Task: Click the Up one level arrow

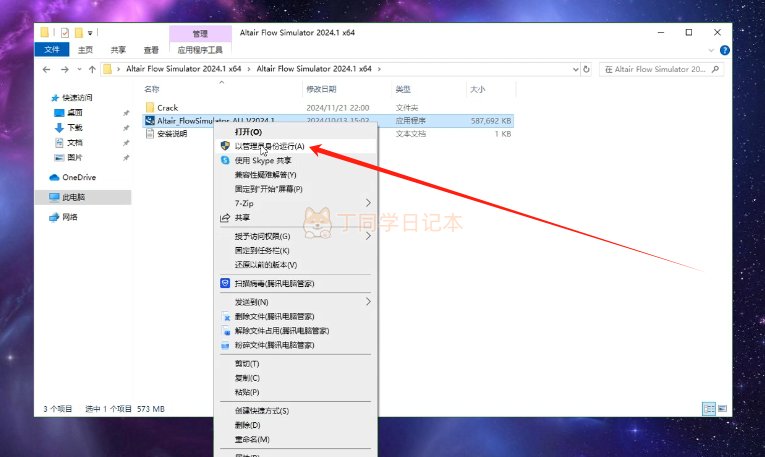Action: pos(92,69)
